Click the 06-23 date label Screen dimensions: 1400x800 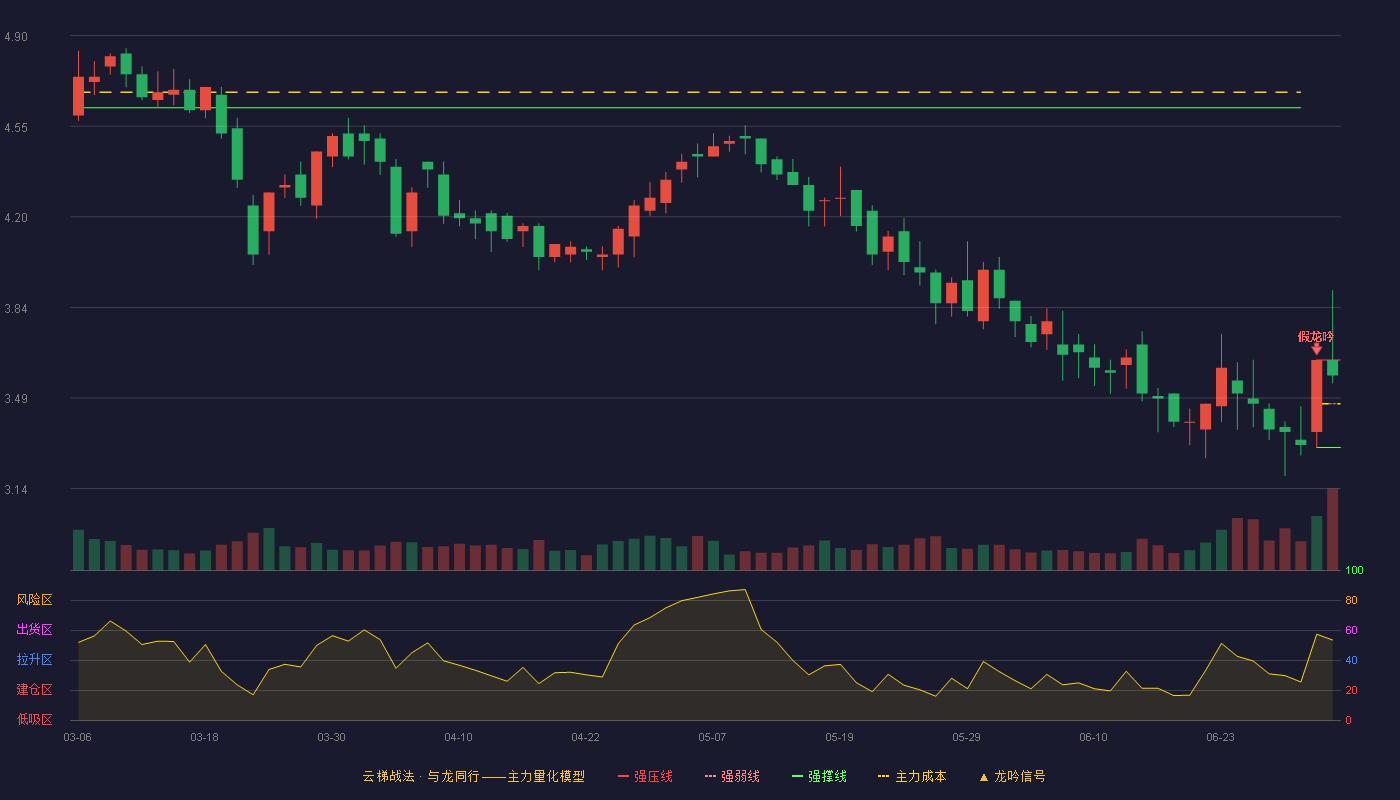[1220, 737]
